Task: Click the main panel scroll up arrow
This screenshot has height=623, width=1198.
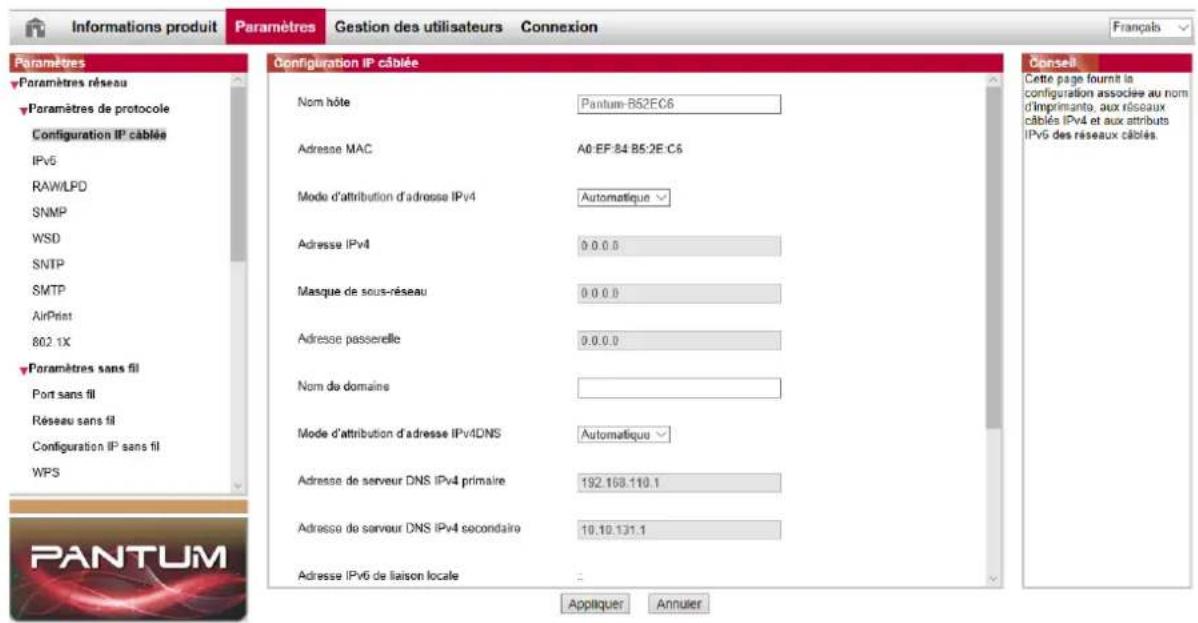Action: point(993,80)
